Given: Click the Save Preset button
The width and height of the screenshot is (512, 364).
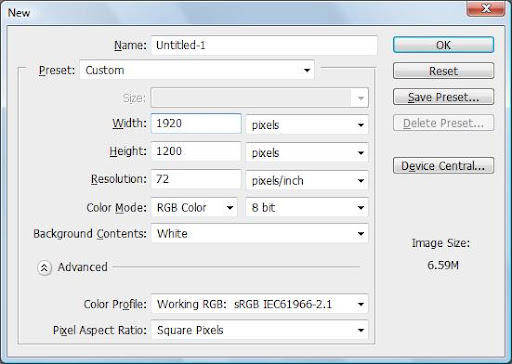Looking at the screenshot, I should coord(443,97).
